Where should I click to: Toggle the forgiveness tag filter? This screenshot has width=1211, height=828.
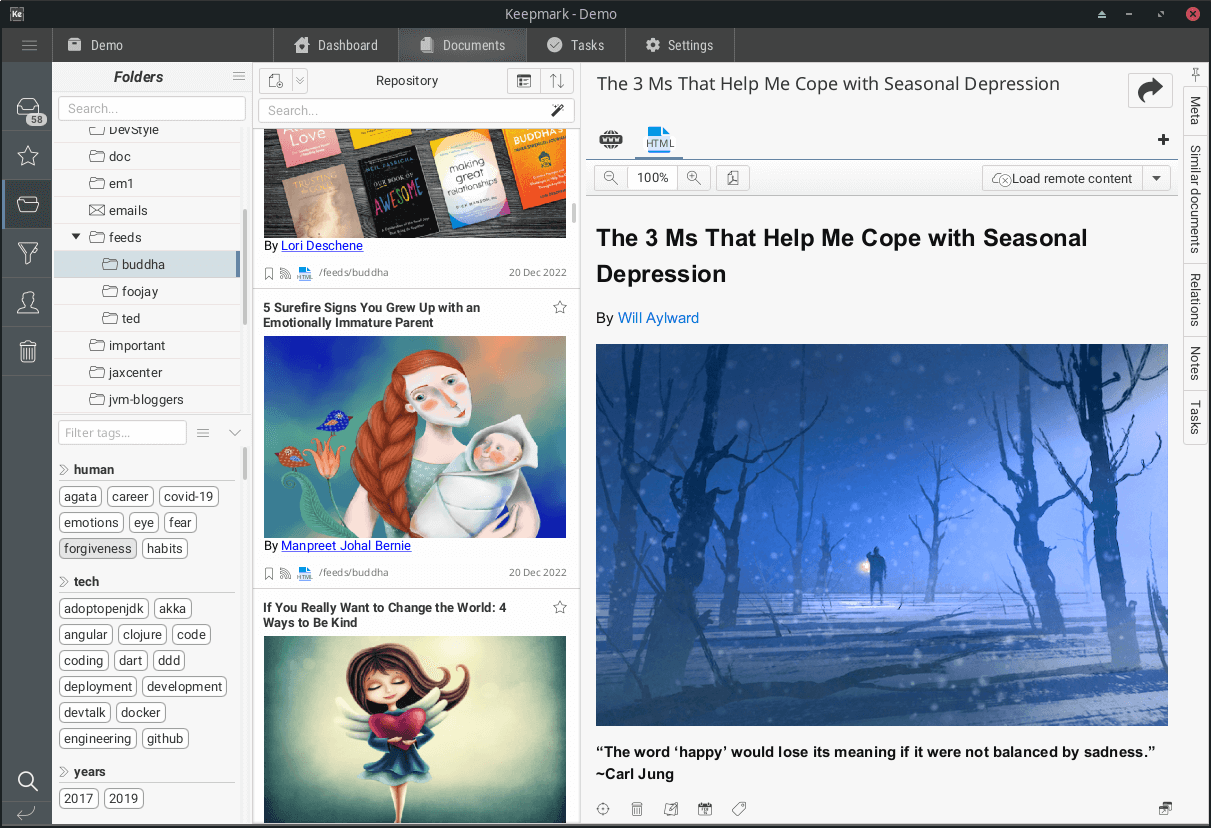click(x=97, y=548)
